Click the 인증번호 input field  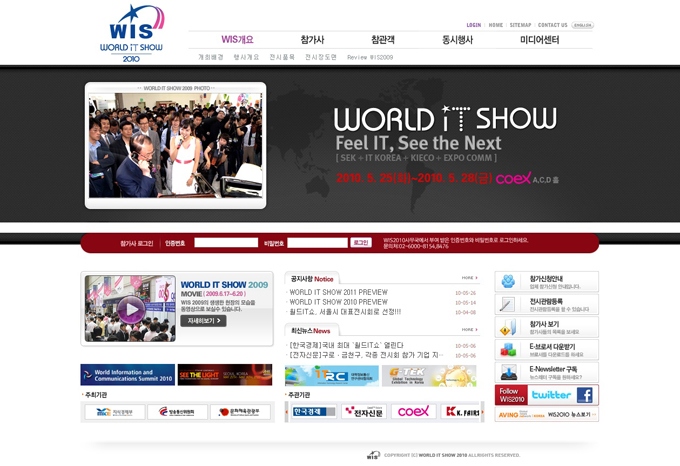[226, 243]
